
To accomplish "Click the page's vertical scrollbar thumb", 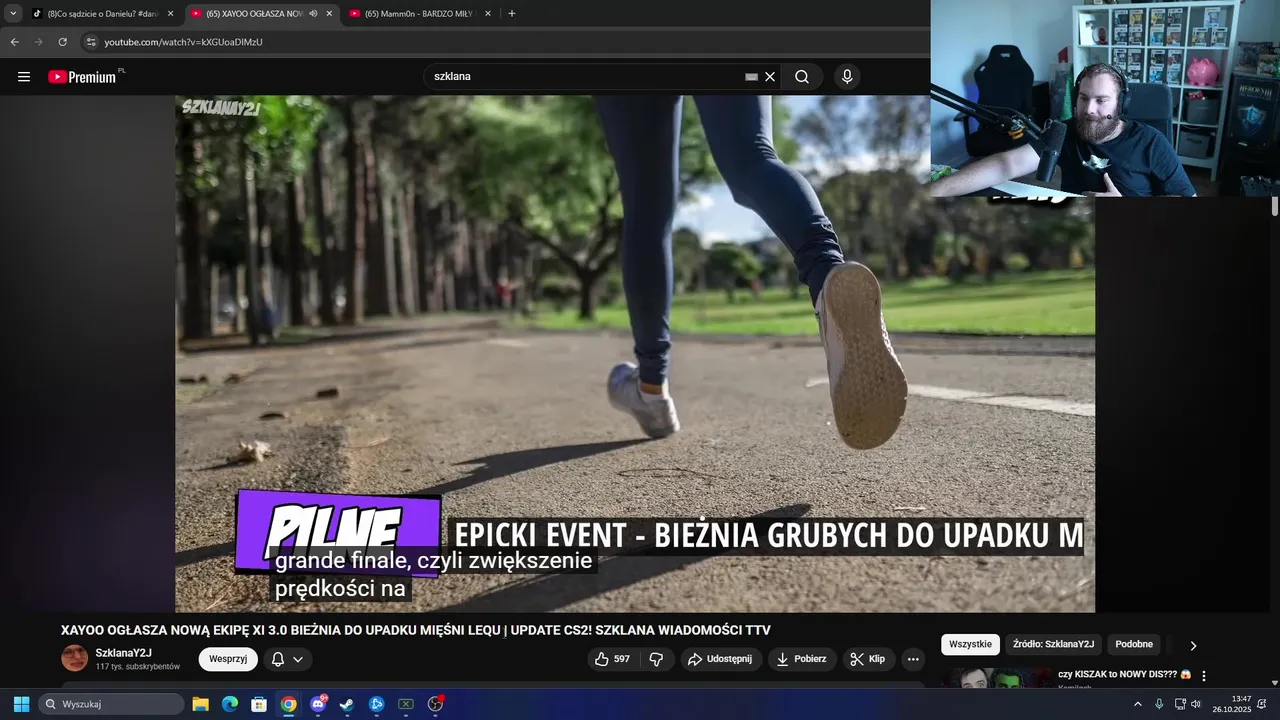I will pyautogui.click(x=1275, y=206).
